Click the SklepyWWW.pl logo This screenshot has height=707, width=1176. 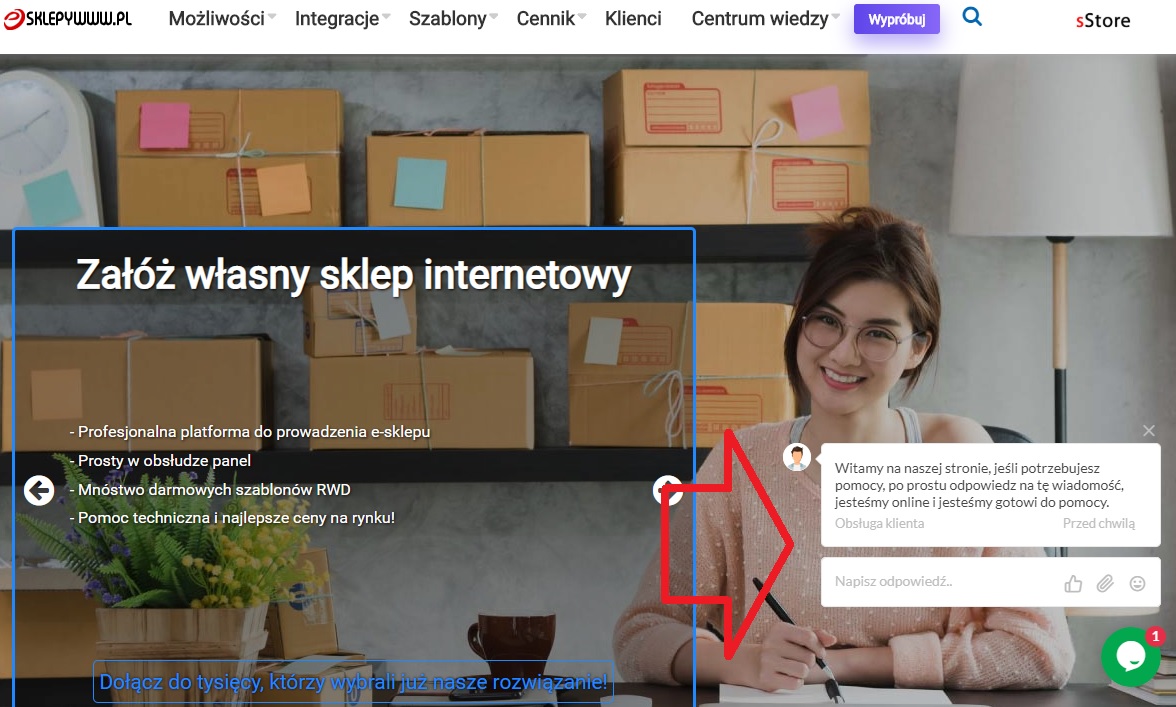pyautogui.click(x=68, y=19)
